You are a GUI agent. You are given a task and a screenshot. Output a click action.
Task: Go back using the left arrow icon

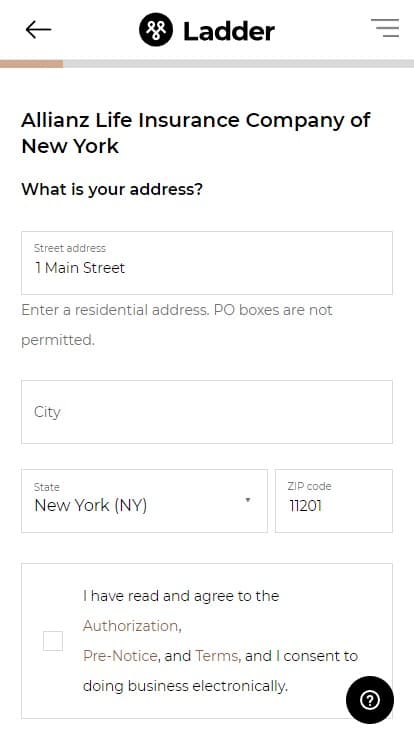[38, 30]
